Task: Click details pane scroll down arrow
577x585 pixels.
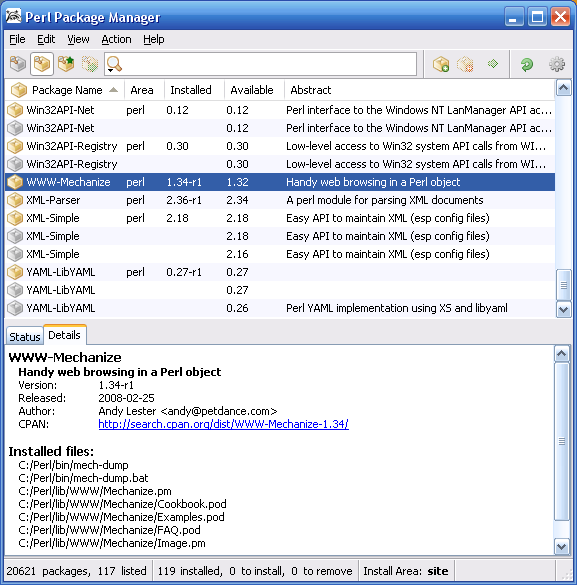Action: (562, 547)
